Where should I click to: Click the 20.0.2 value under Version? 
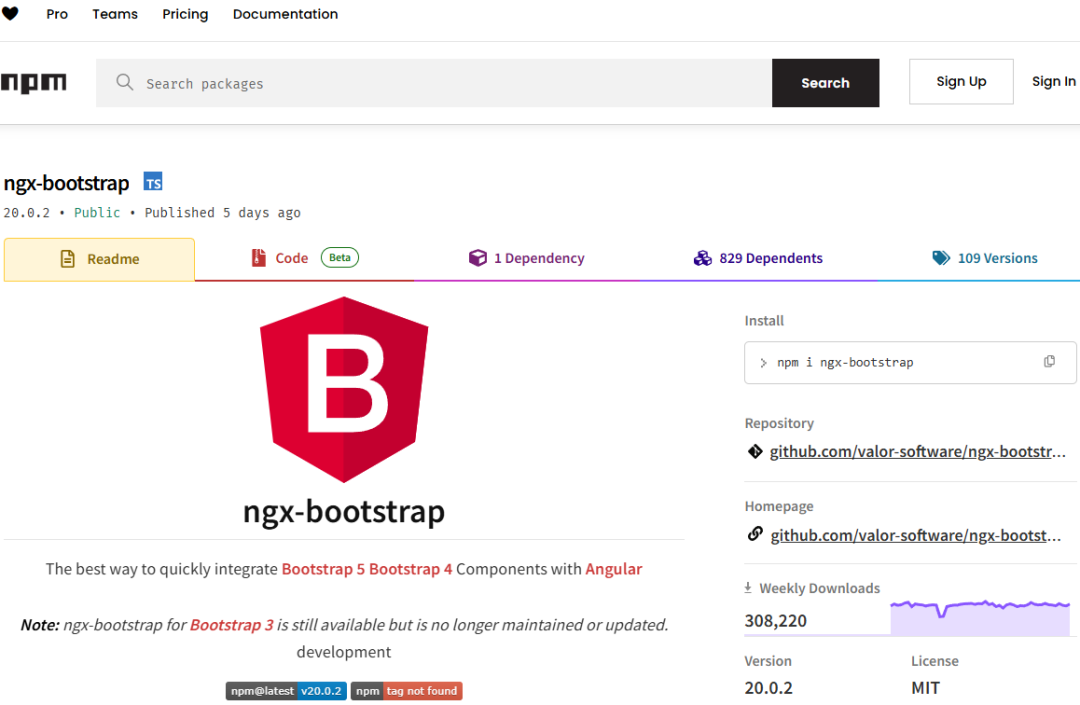tap(769, 688)
